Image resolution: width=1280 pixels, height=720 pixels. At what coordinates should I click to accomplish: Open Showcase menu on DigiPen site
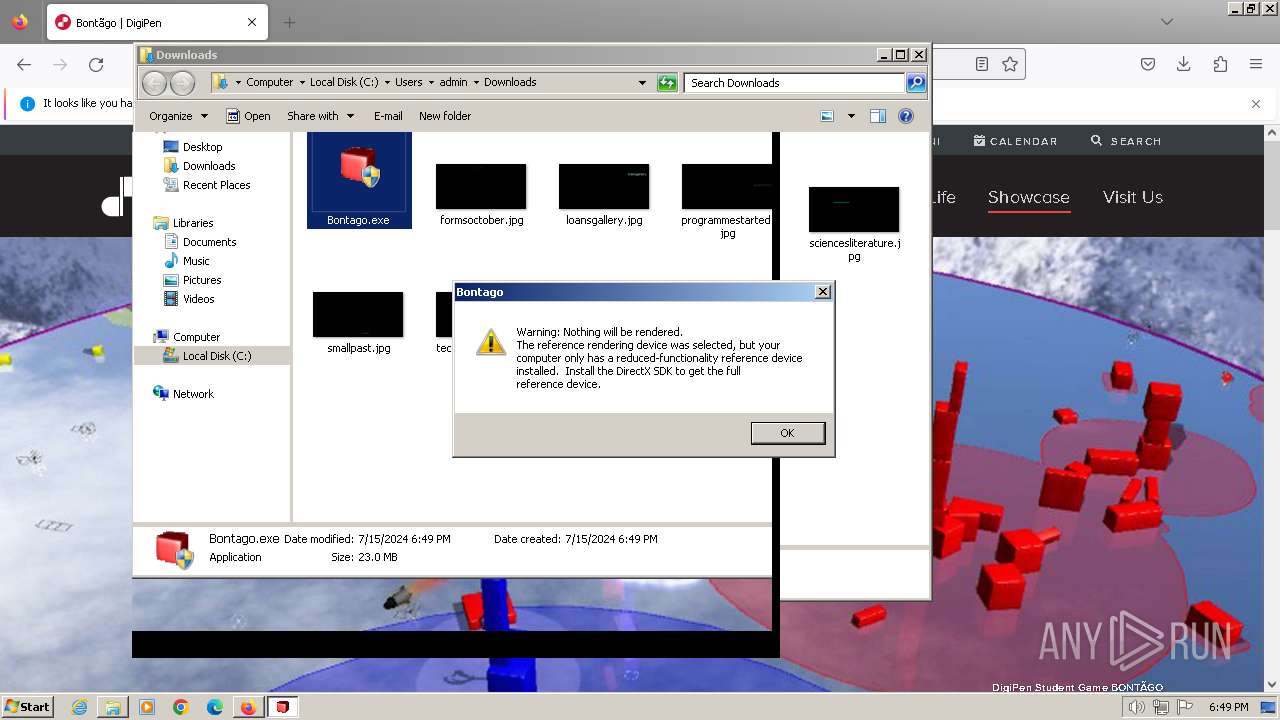click(1029, 197)
